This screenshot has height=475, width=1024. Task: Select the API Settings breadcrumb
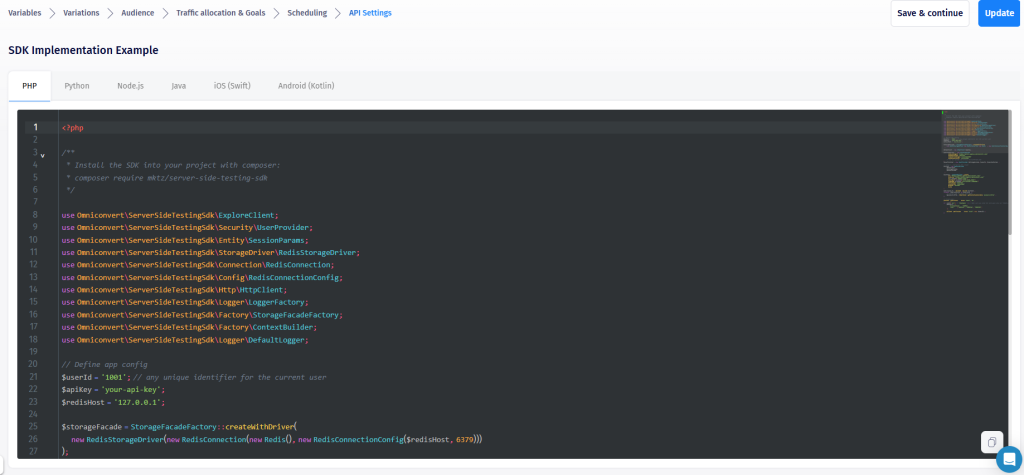[370, 13]
